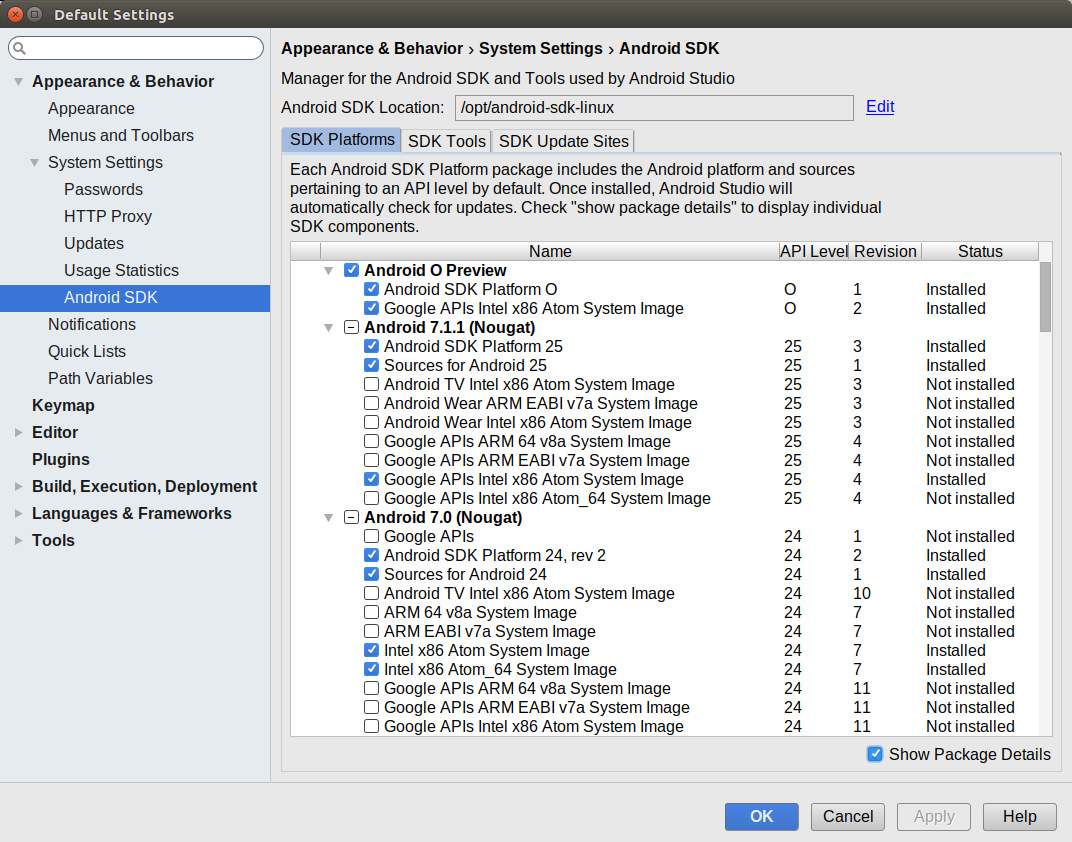The image size is (1072, 842).
Task: Switch to SDK Tools tab
Action: pos(446,141)
